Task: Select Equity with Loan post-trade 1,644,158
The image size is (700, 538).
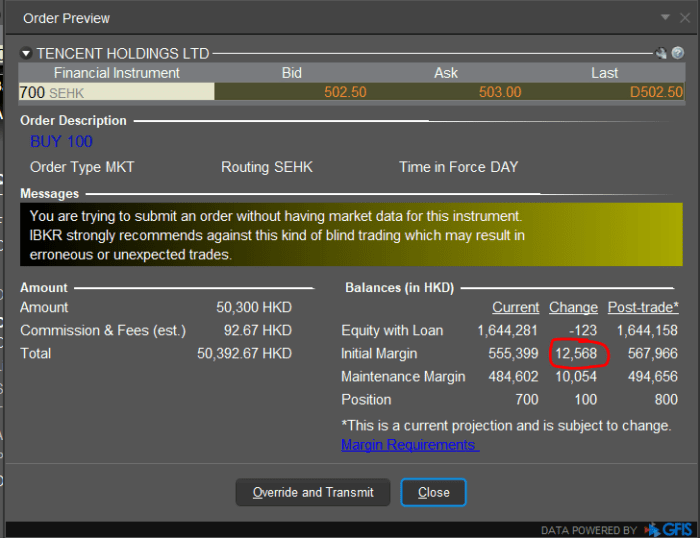Action: (647, 330)
